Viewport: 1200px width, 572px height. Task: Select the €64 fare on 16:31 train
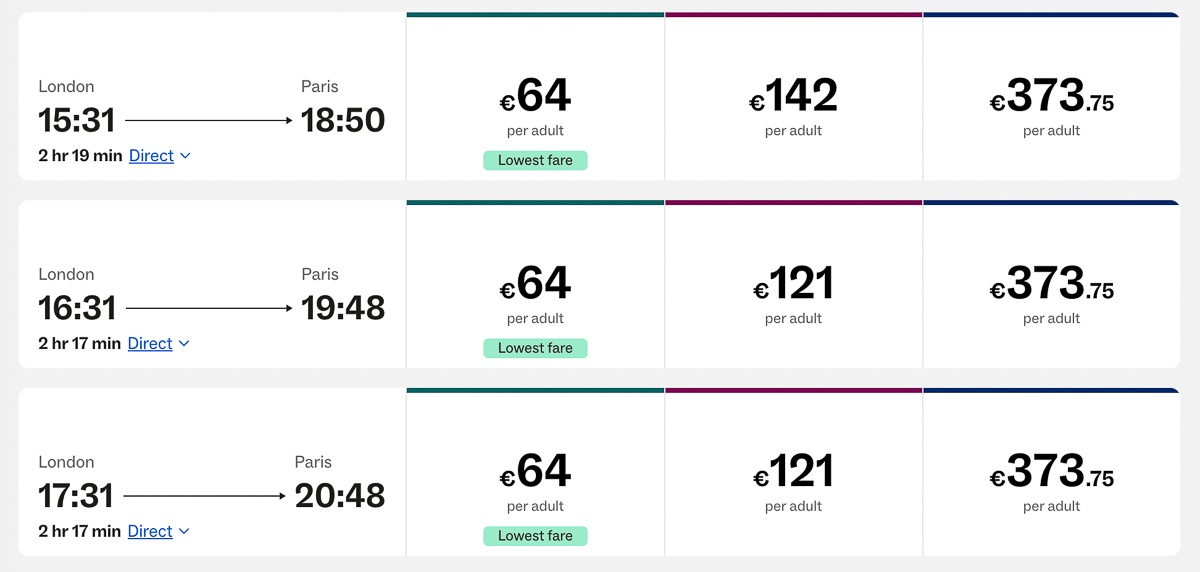(535, 285)
